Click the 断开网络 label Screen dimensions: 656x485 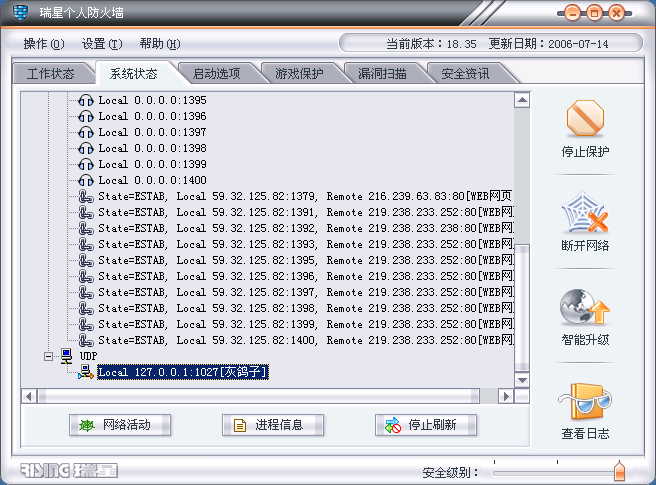(585, 246)
